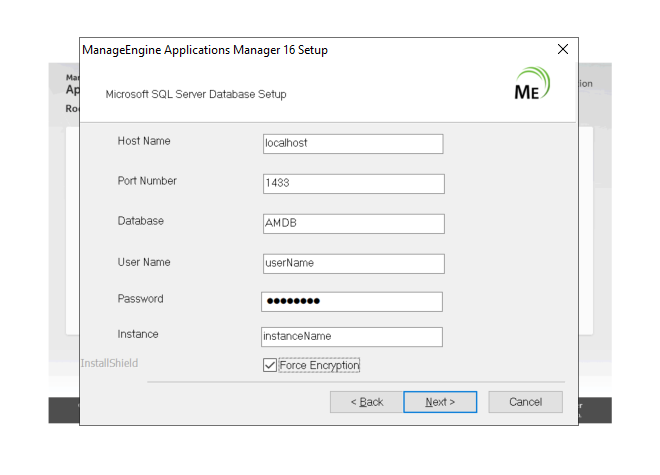Select the Port Number field showing 1433
Viewport: 660px width, 475px height.
point(352,184)
